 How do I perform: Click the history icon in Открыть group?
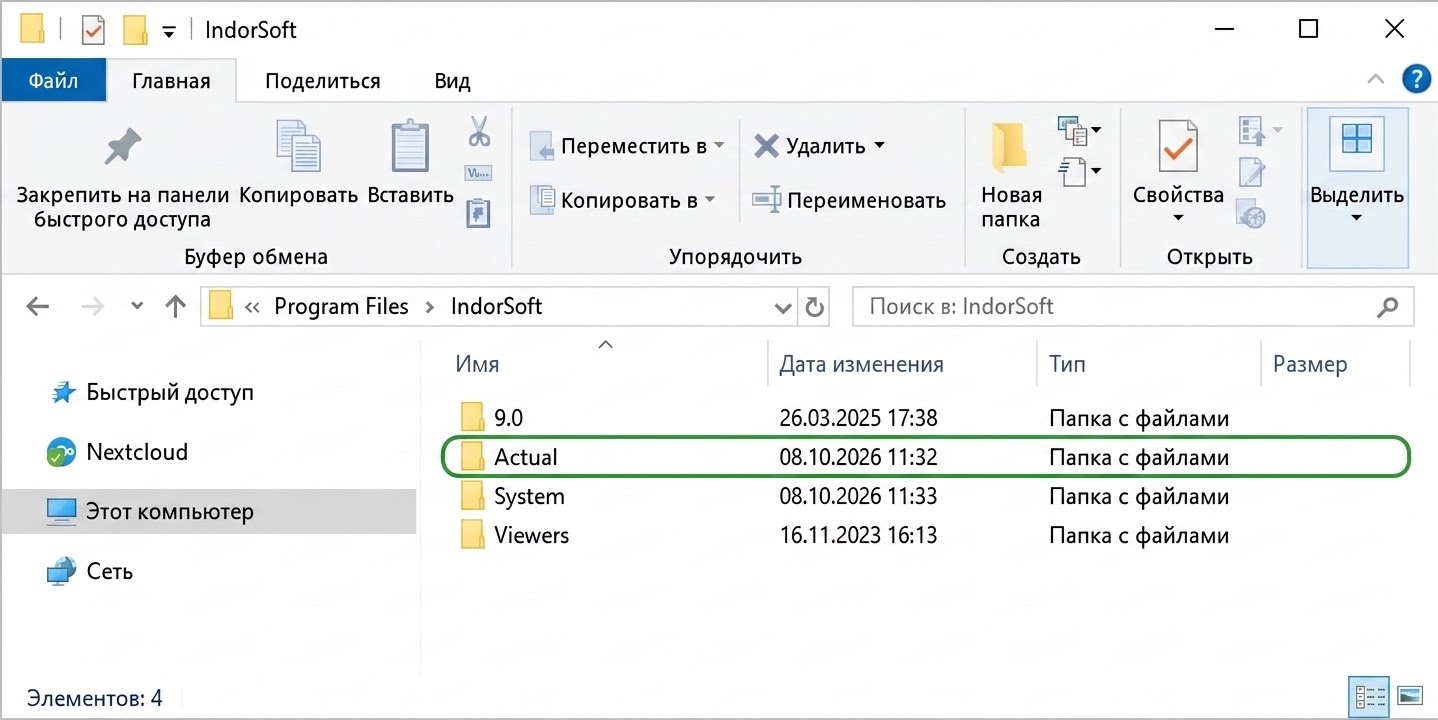(x=1251, y=213)
